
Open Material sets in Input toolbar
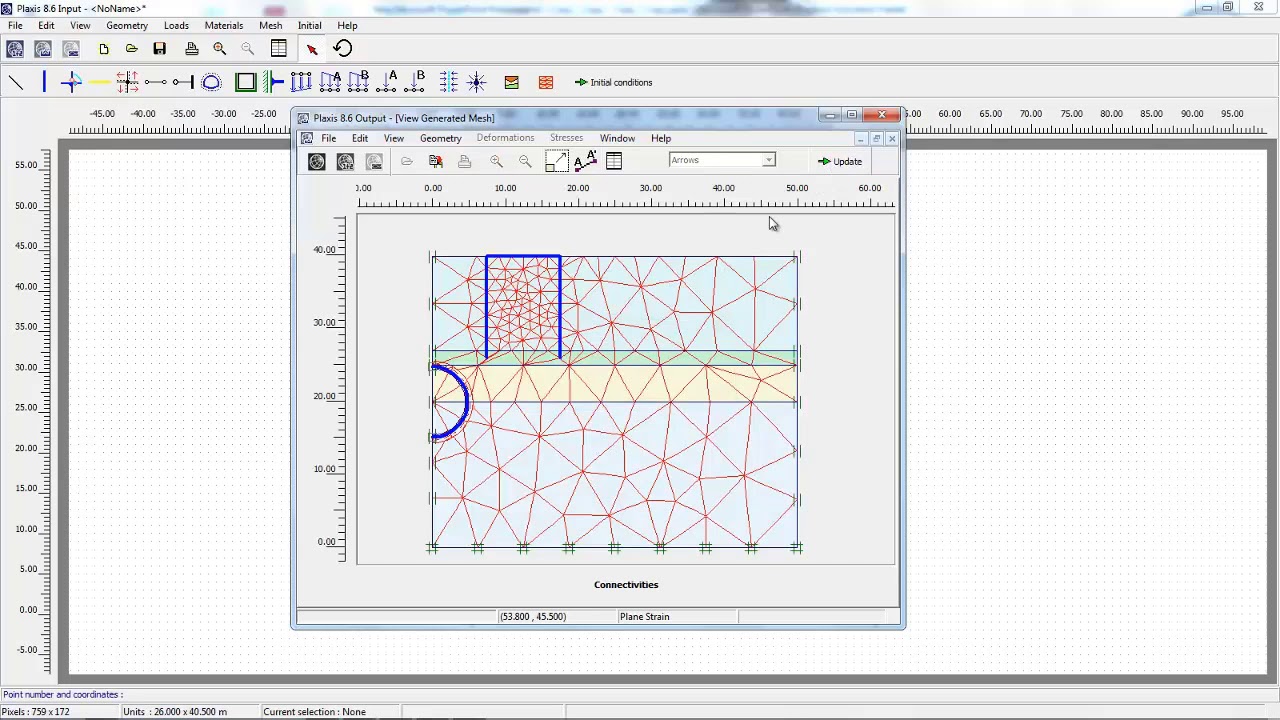tap(511, 82)
